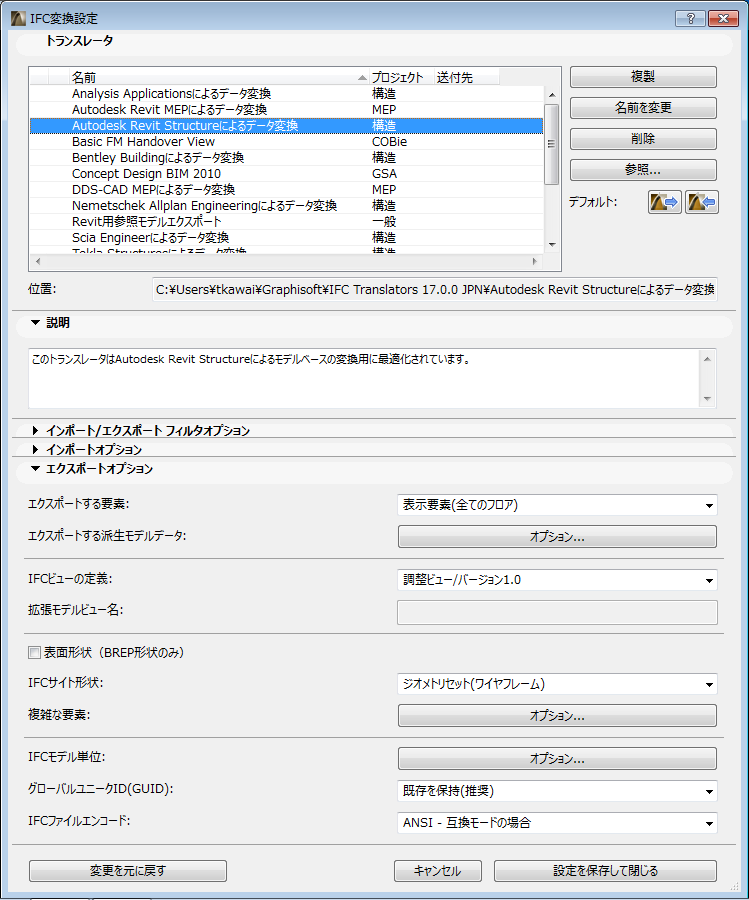Select Bentley Buildingによるデータ変換 translator
Screen dimensions: 749x900
(286, 158)
